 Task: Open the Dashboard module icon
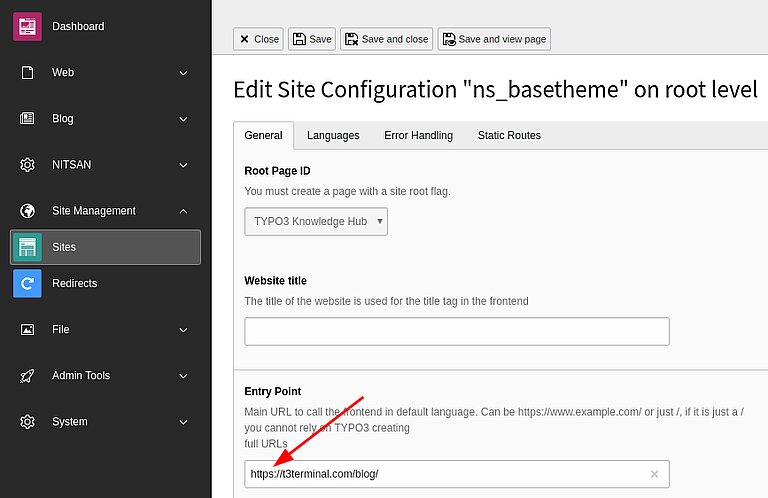click(x=27, y=26)
